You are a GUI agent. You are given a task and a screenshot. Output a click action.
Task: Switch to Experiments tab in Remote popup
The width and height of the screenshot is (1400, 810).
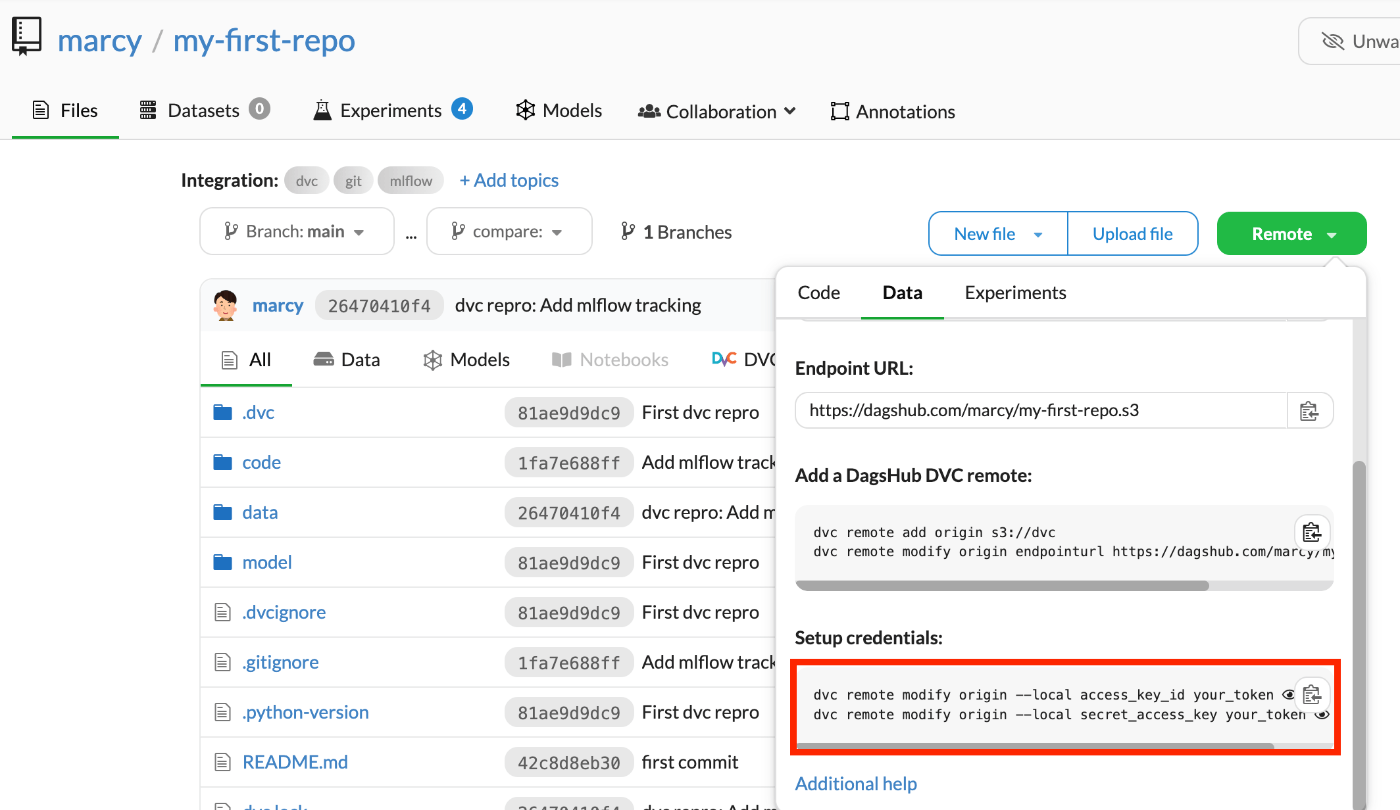(1015, 293)
